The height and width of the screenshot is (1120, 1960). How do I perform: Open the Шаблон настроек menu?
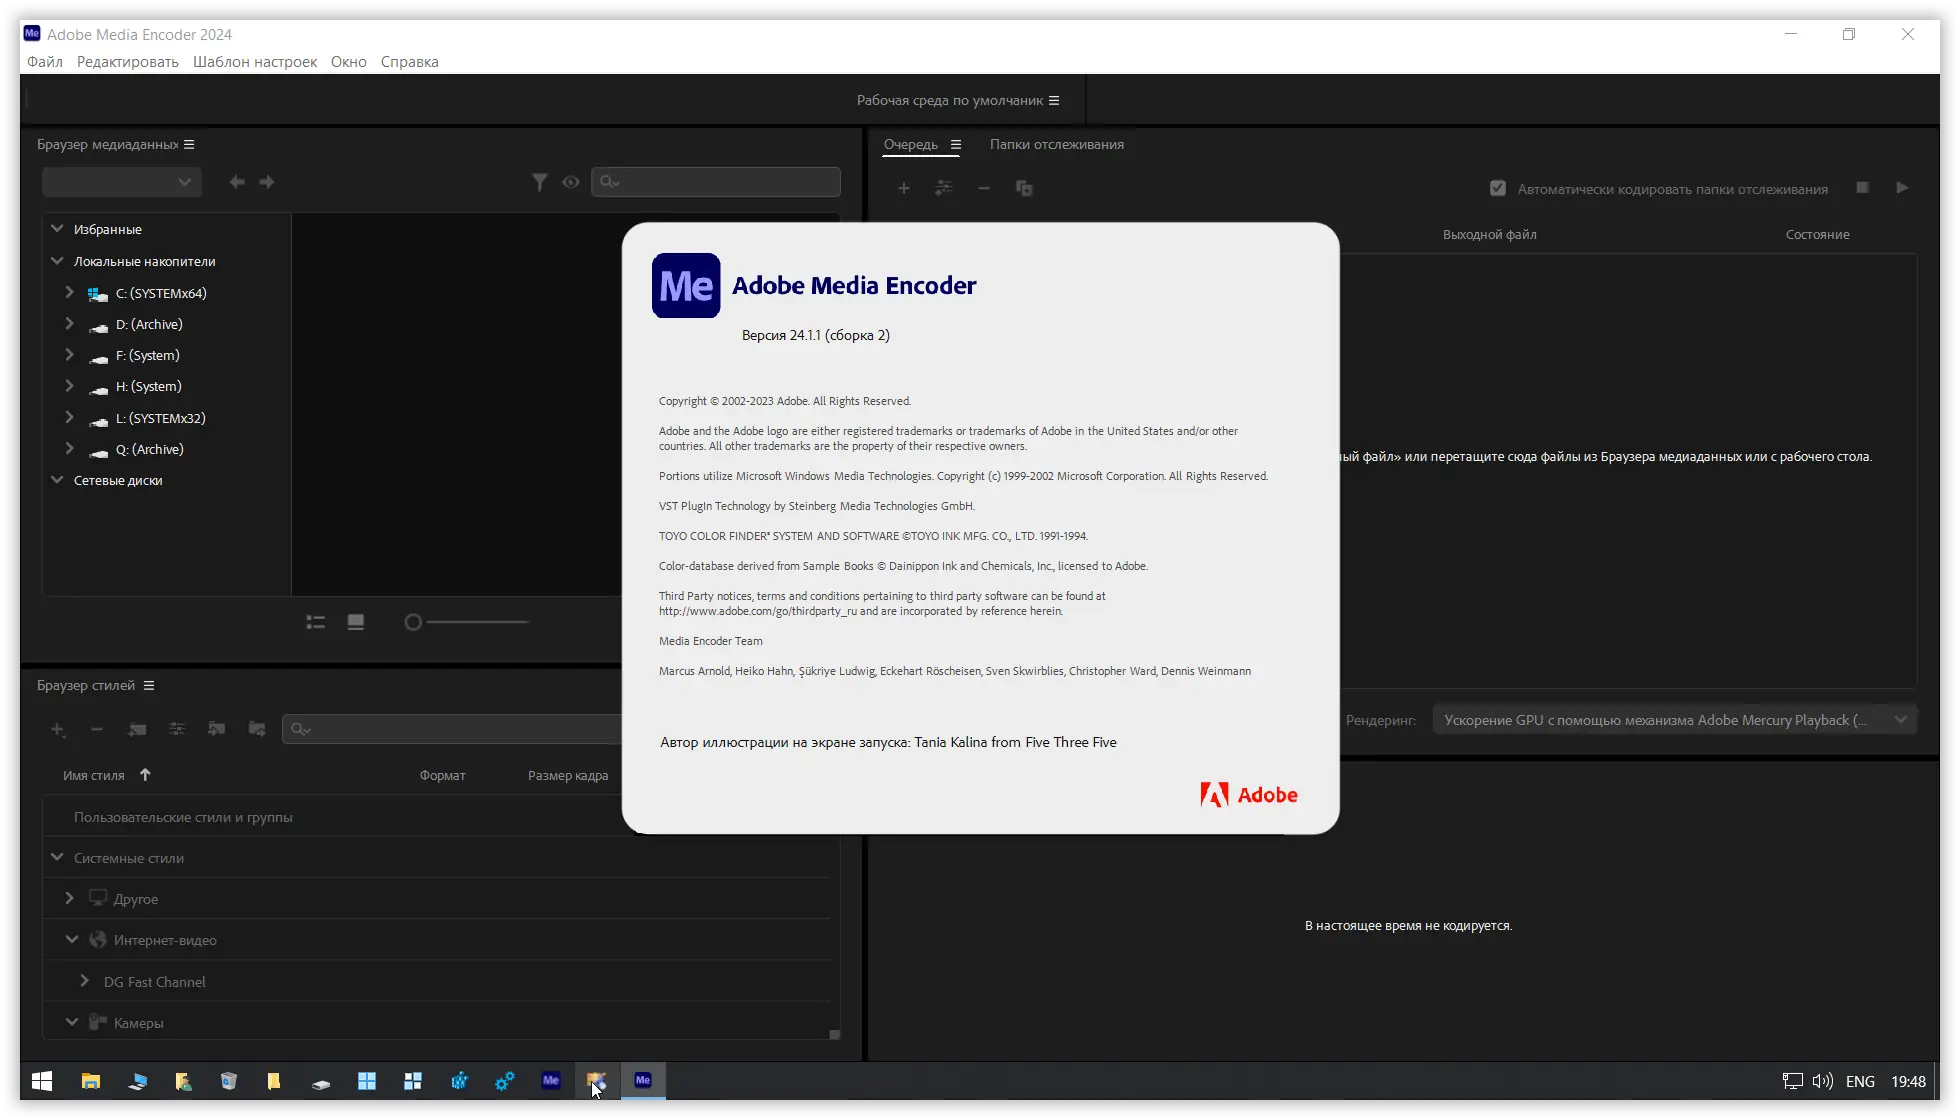(x=254, y=62)
